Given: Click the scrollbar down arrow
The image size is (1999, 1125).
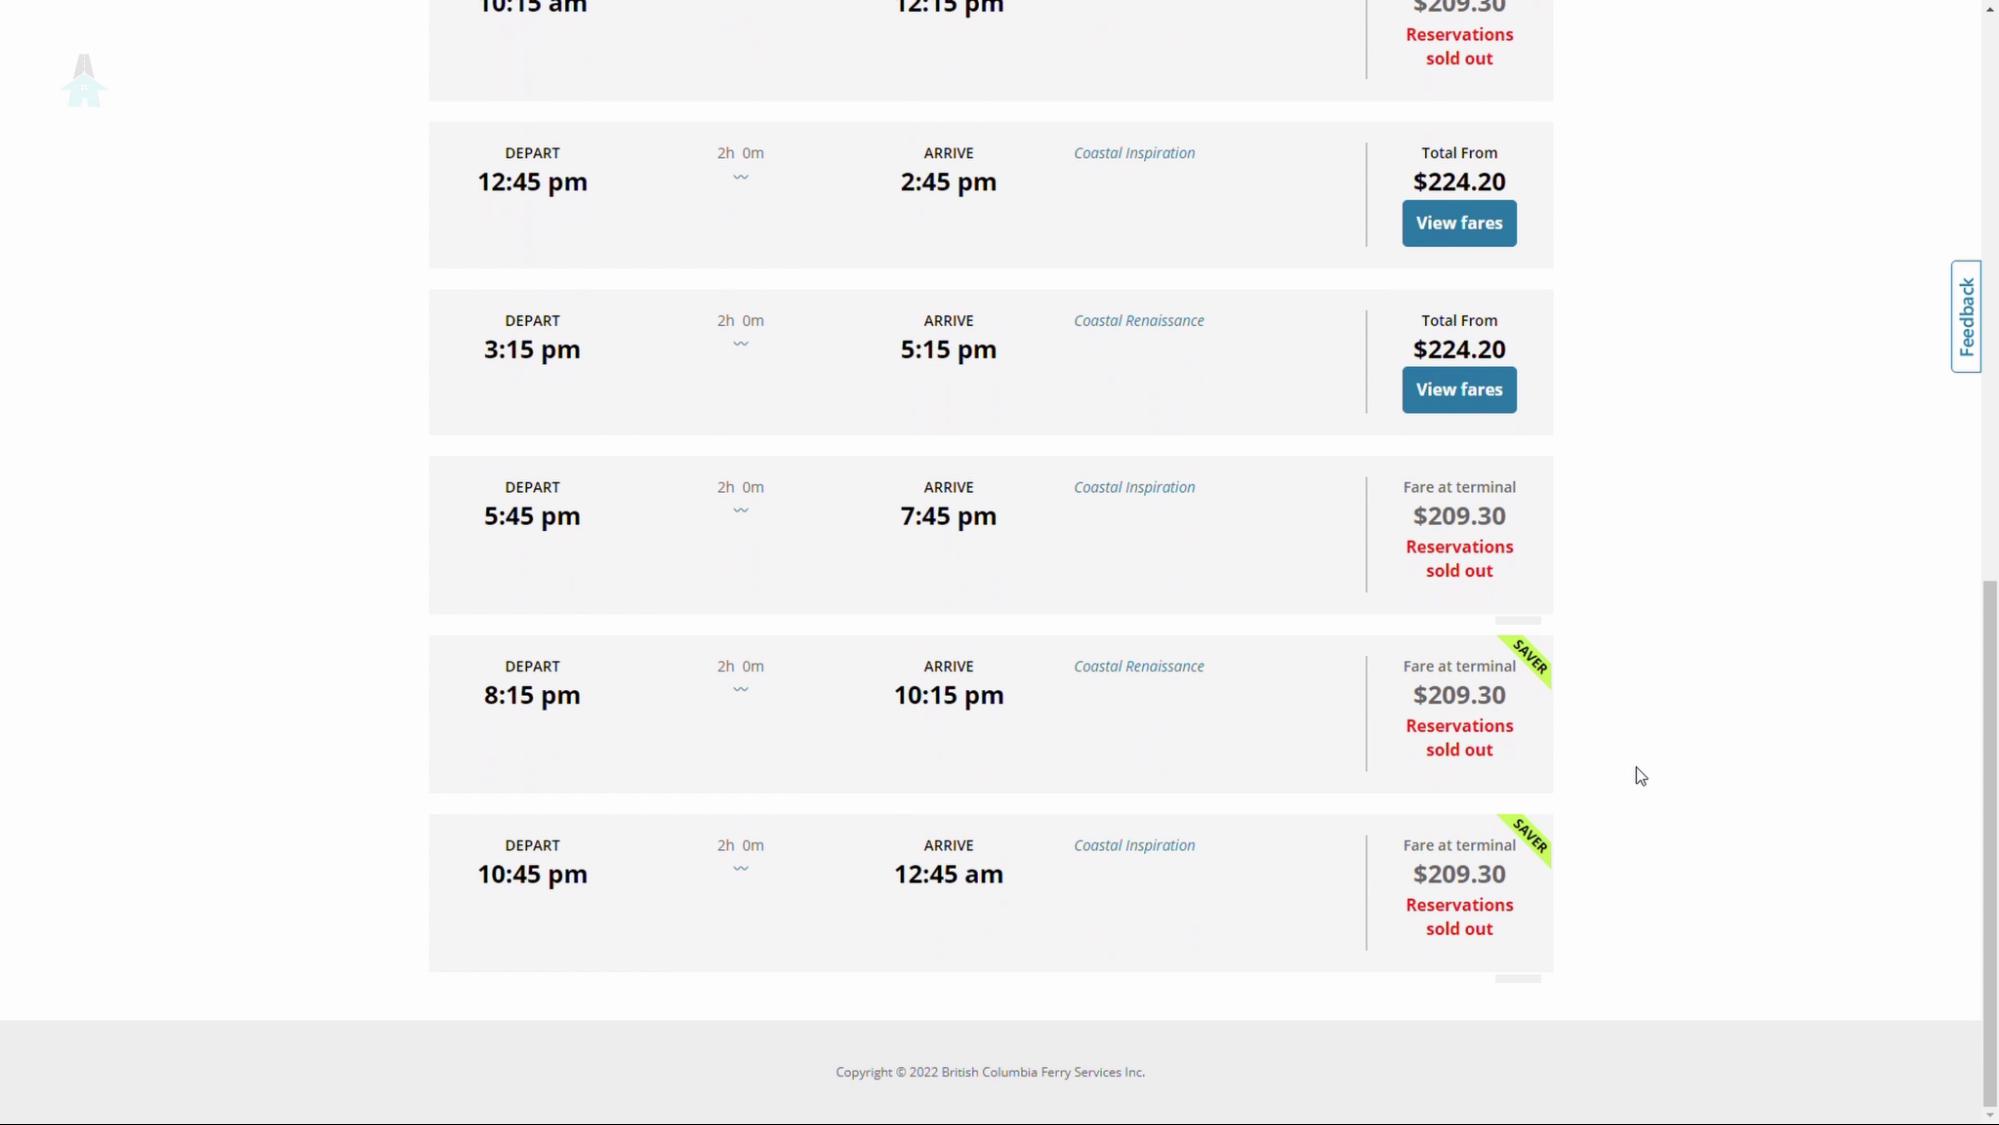Looking at the screenshot, I should (1990, 1116).
